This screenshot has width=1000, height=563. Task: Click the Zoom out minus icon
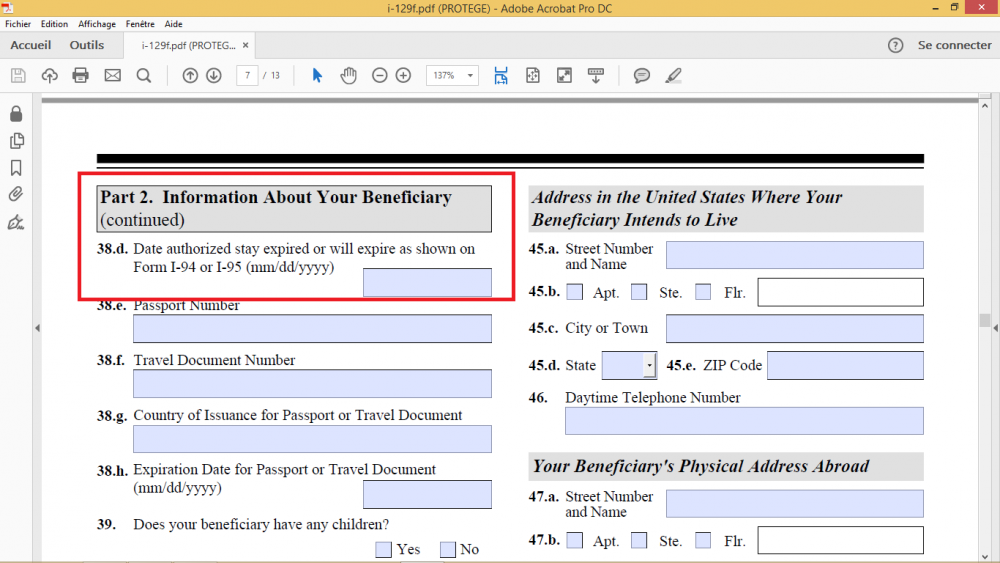379,76
